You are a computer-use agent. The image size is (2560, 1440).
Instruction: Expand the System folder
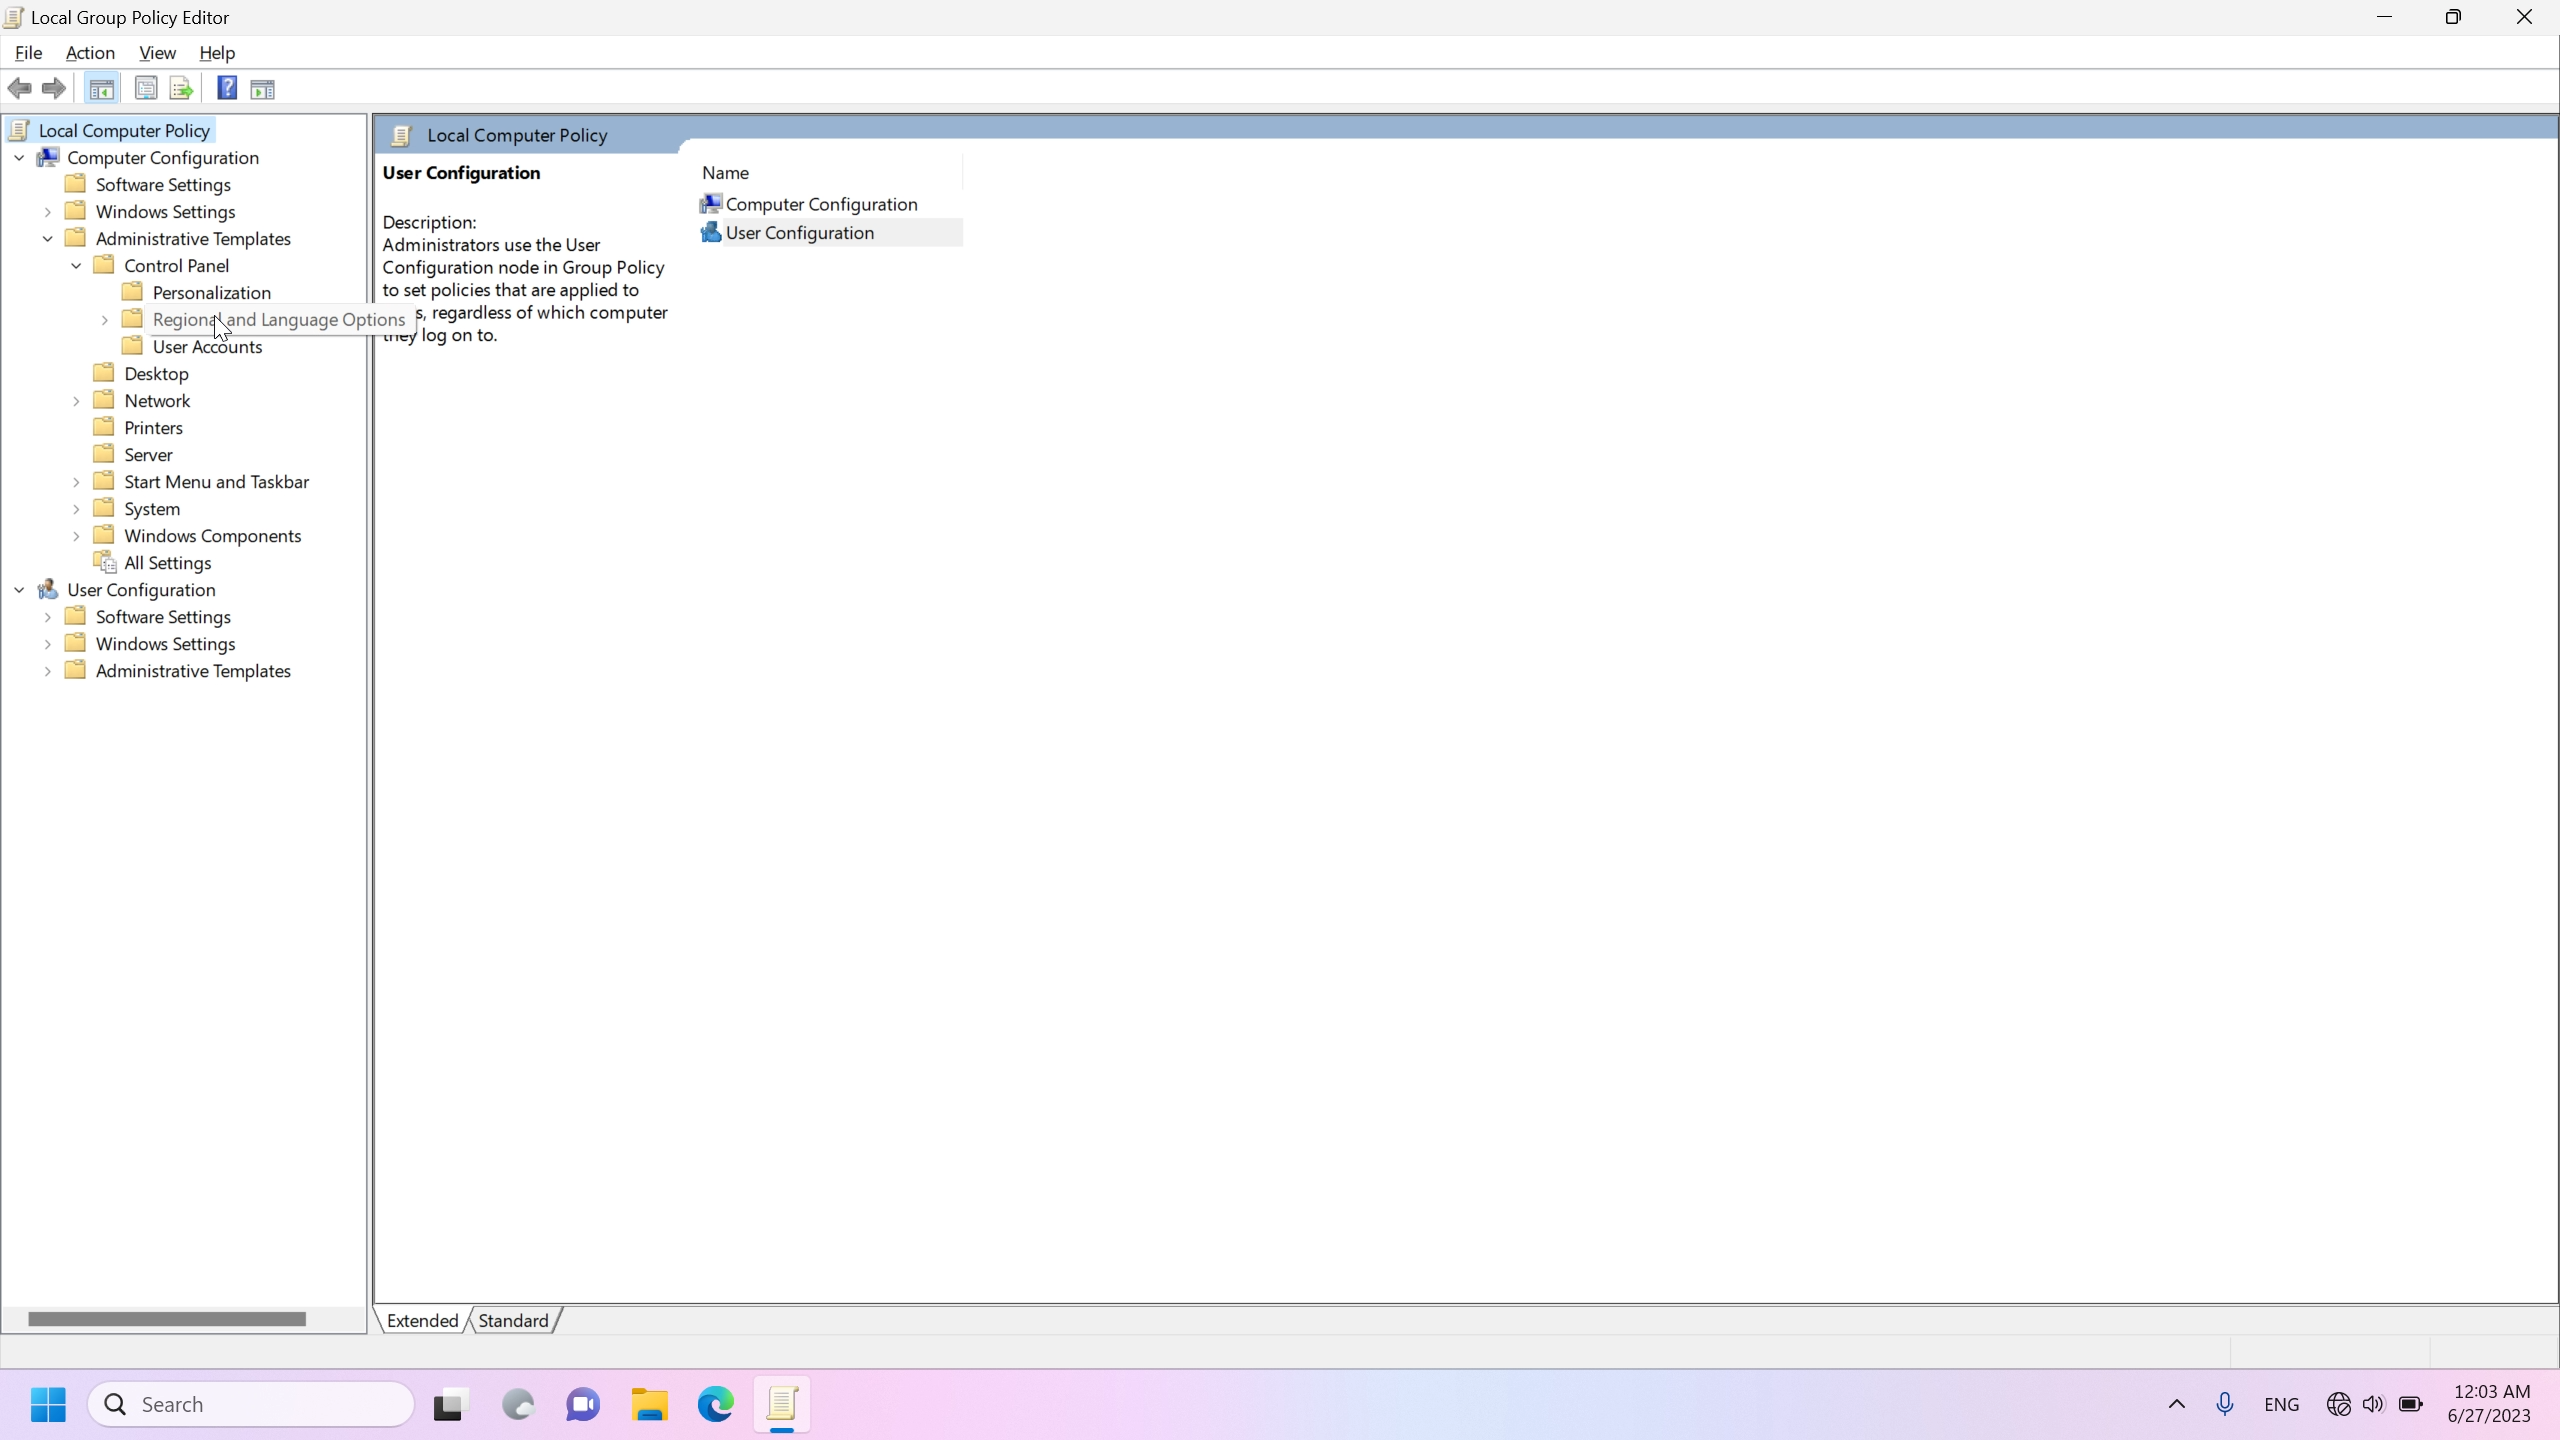click(x=76, y=509)
